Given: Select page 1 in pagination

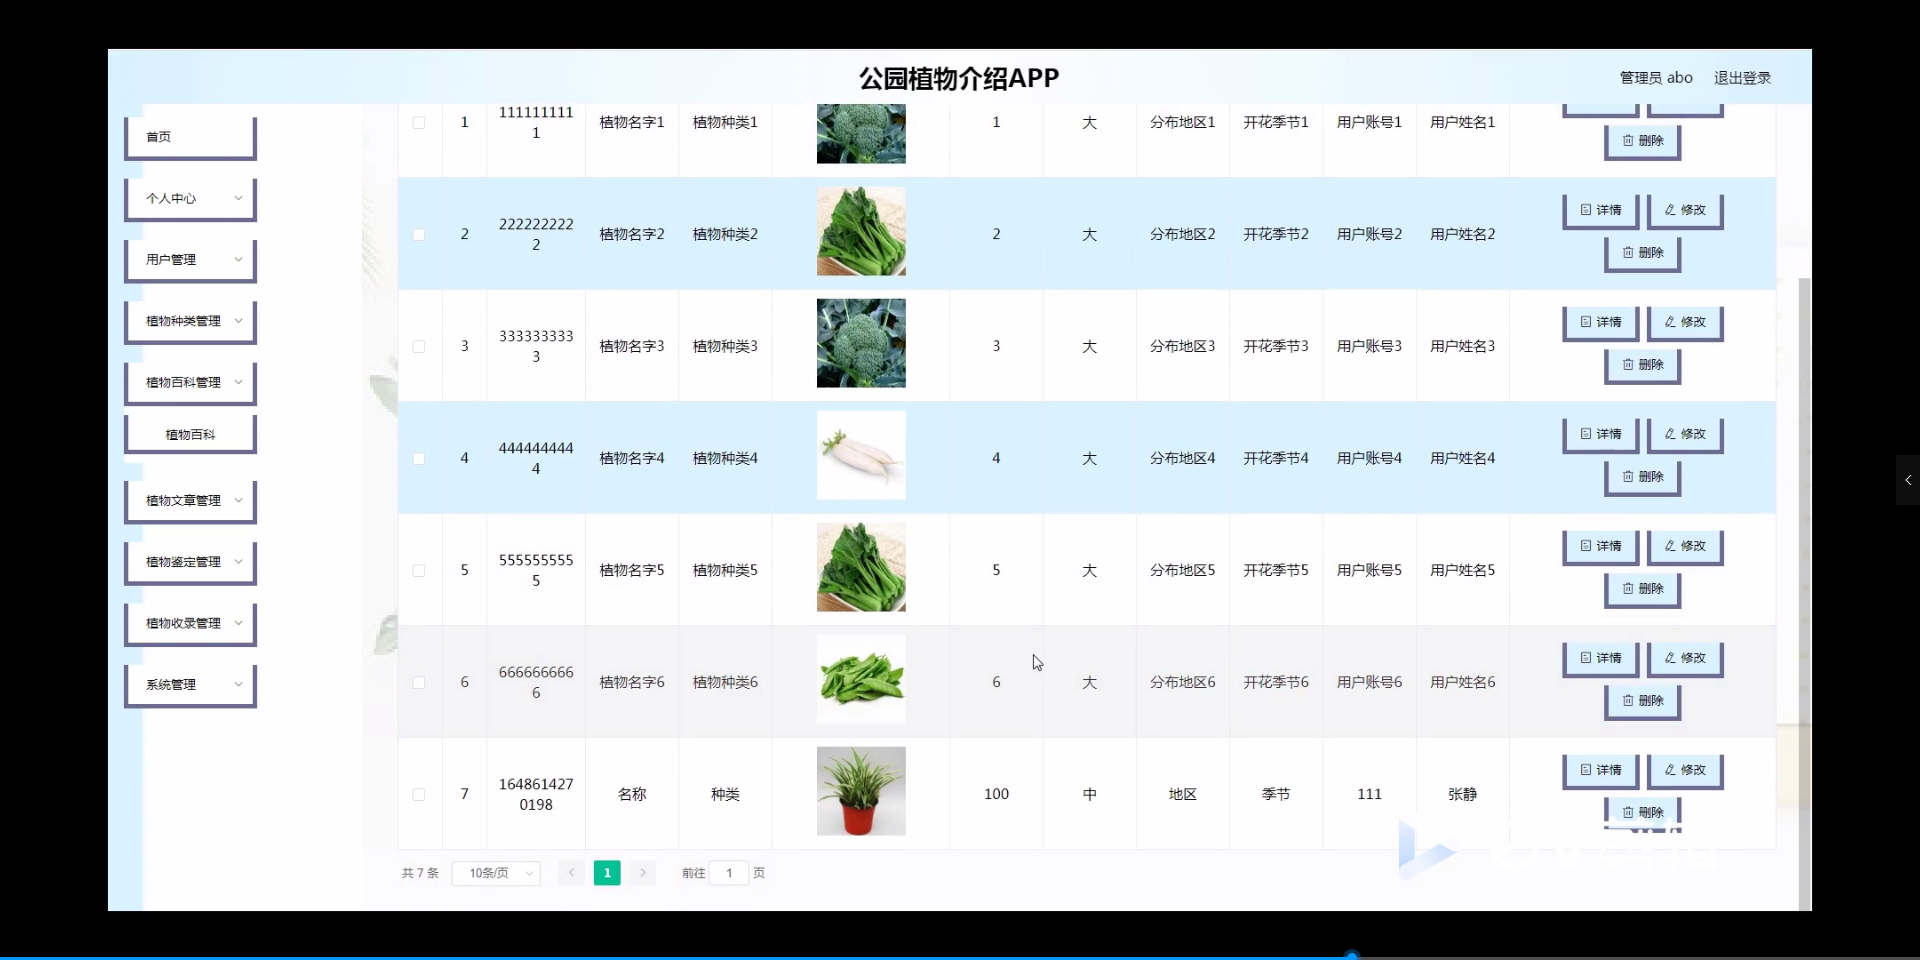Looking at the screenshot, I should click(x=607, y=873).
